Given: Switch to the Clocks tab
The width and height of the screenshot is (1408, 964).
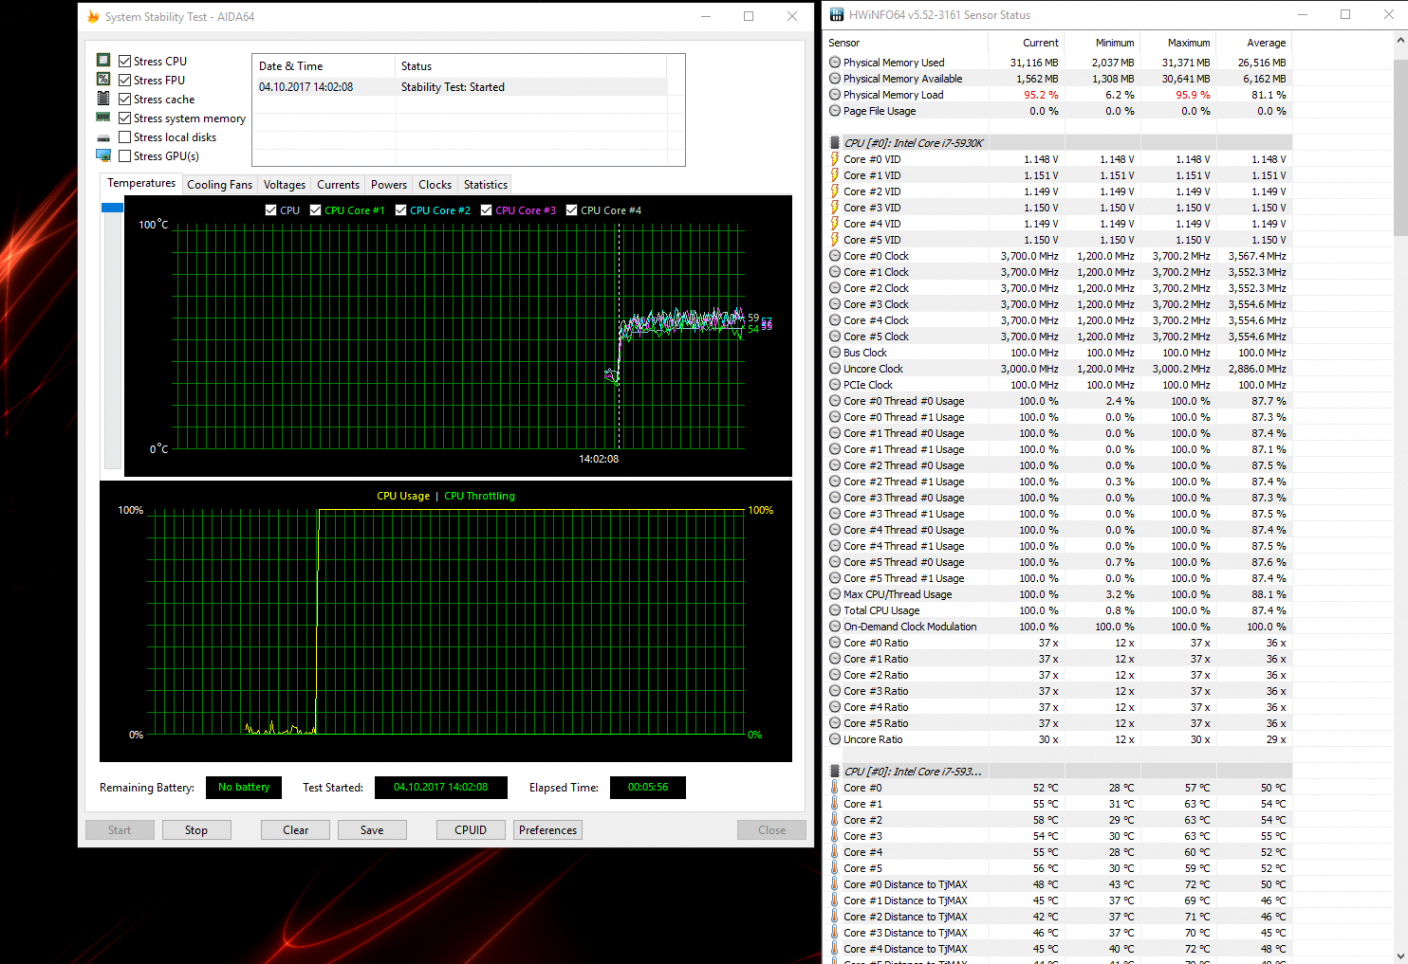Looking at the screenshot, I should [x=435, y=184].
